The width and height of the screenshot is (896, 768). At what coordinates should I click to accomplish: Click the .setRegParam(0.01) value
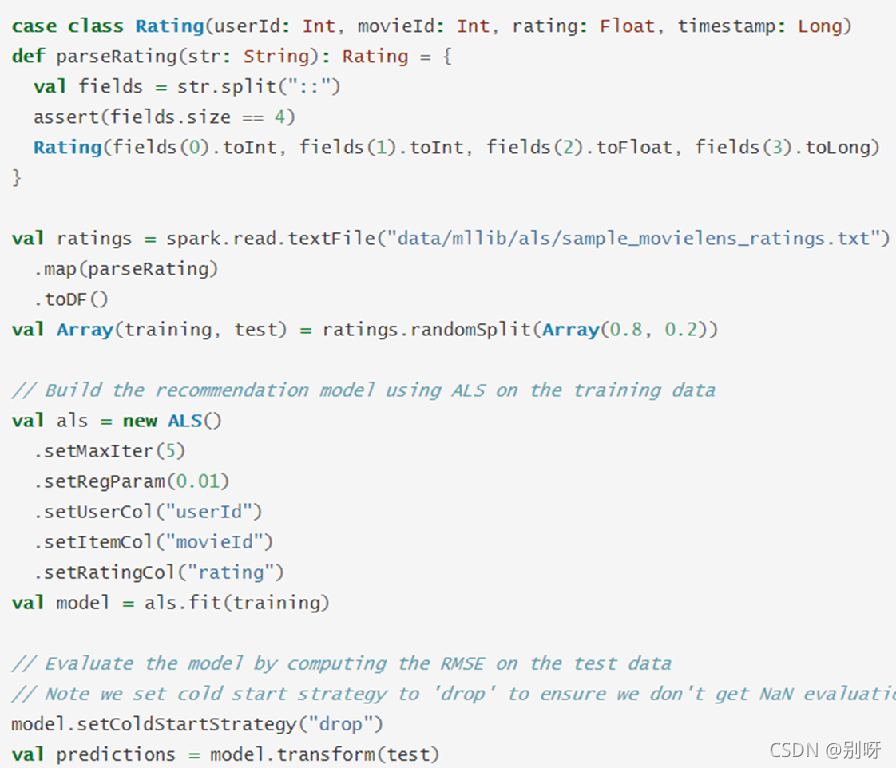pyautogui.click(x=131, y=481)
